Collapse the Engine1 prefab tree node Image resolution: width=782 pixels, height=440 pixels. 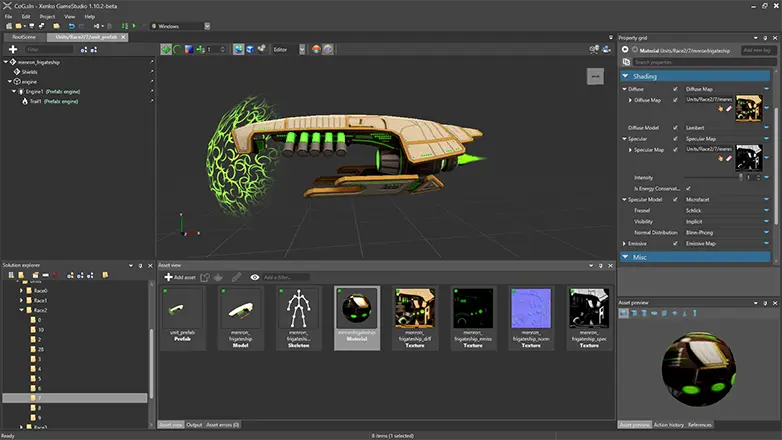click(x=14, y=91)
